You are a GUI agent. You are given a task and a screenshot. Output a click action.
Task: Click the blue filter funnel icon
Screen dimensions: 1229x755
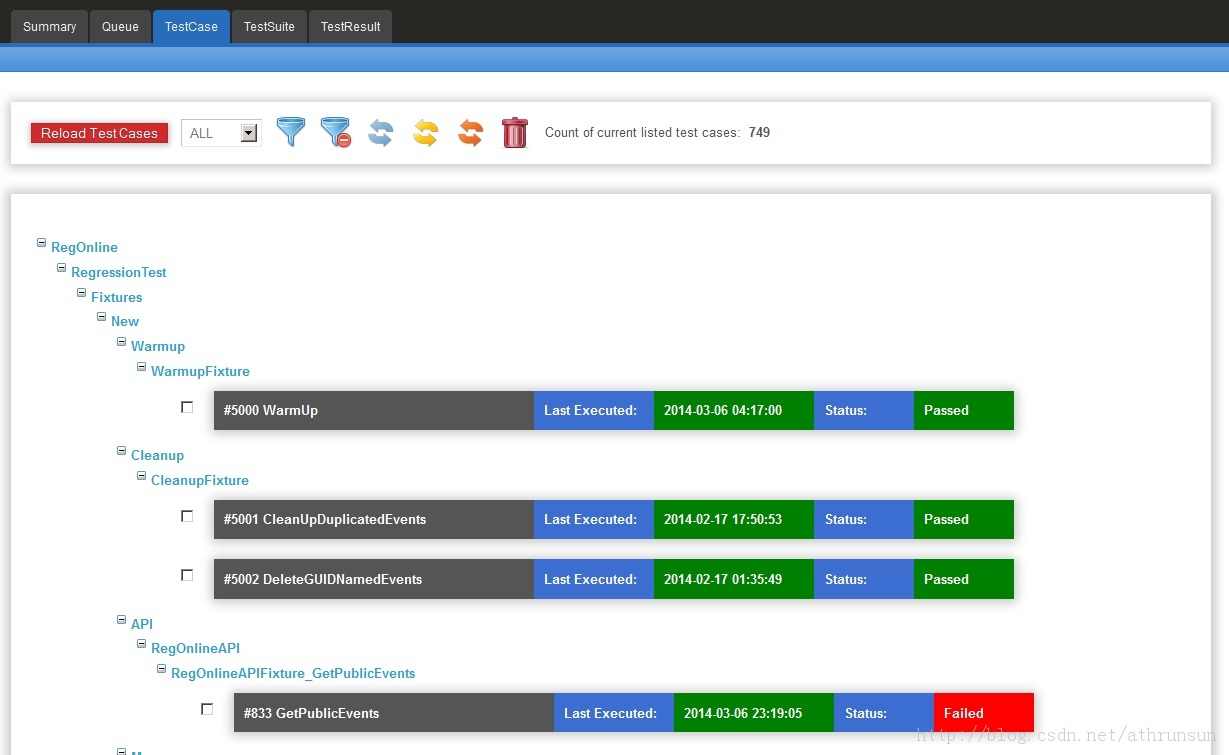290,132
